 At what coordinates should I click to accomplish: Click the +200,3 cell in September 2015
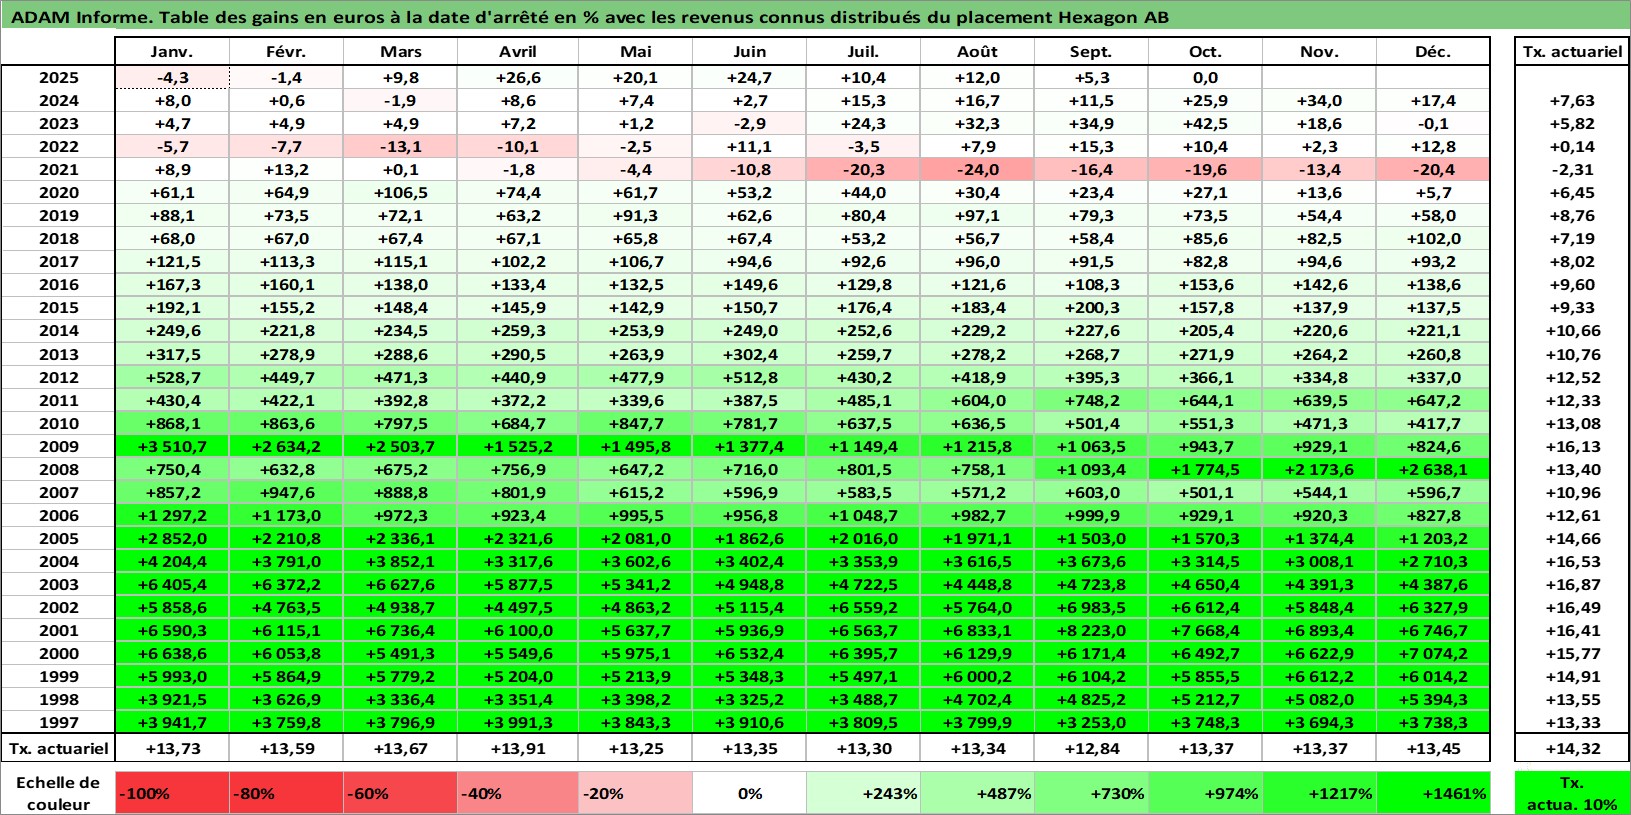click(1092, 308)
